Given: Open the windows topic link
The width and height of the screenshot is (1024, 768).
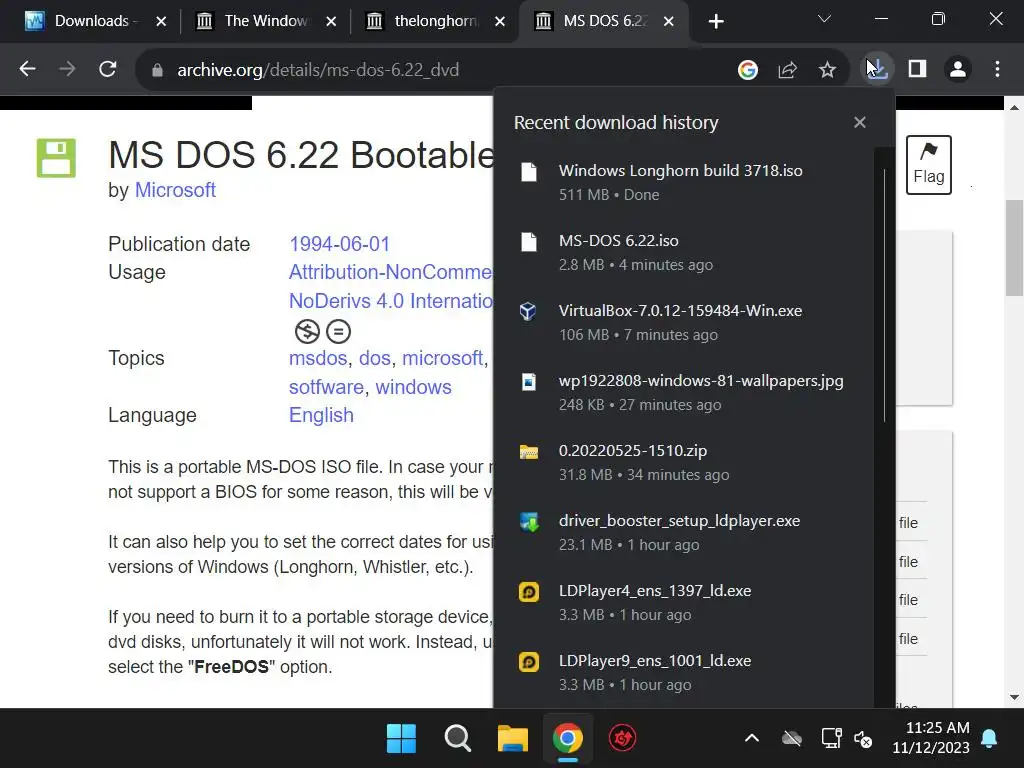Looking at the screenshot, I should point(413,387).
